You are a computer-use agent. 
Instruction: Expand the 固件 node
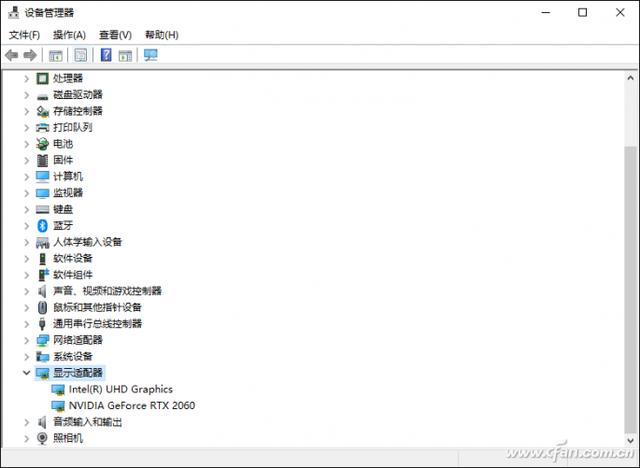pyautogui.click(x=27, y=160)
